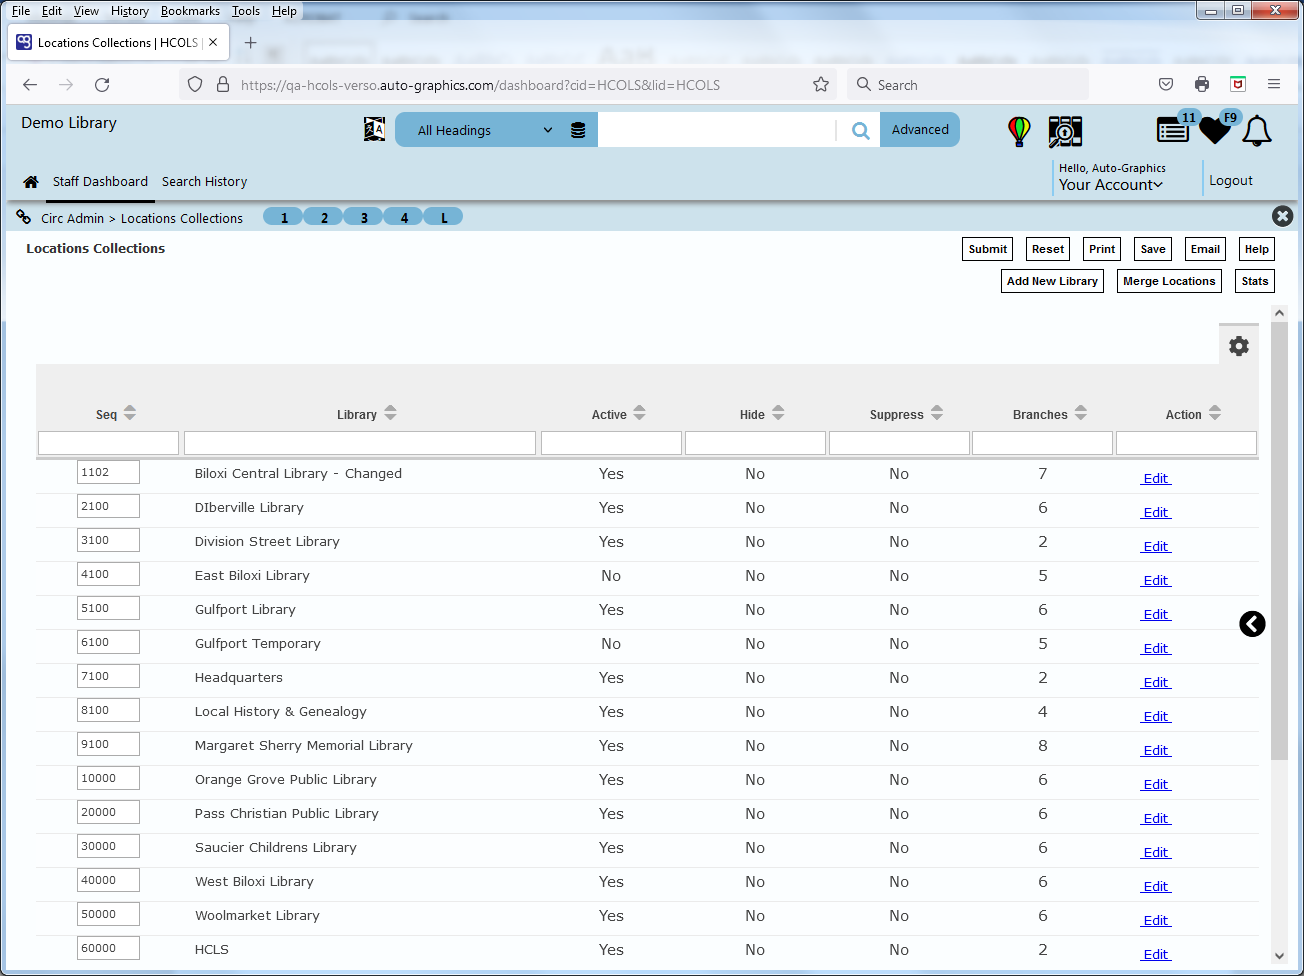Open the lists icon with badge 11
1304x976 pixels.
(x=1173, y=130)
